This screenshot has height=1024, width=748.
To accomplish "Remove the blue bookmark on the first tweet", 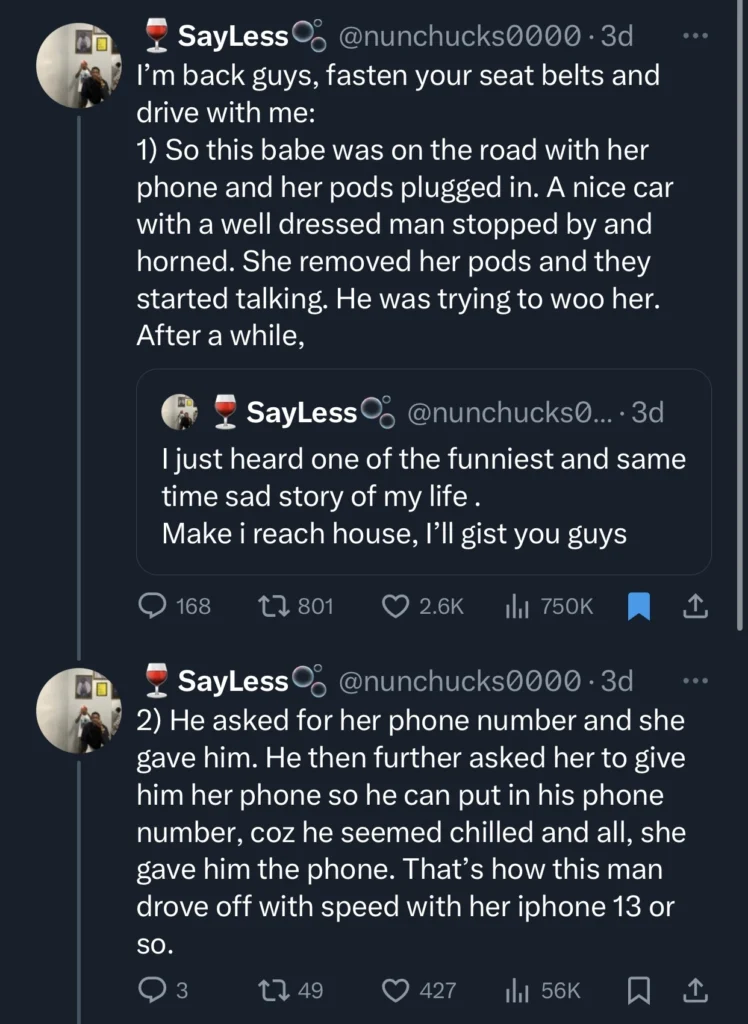I will pyautogui.click(x=639, y=605).
